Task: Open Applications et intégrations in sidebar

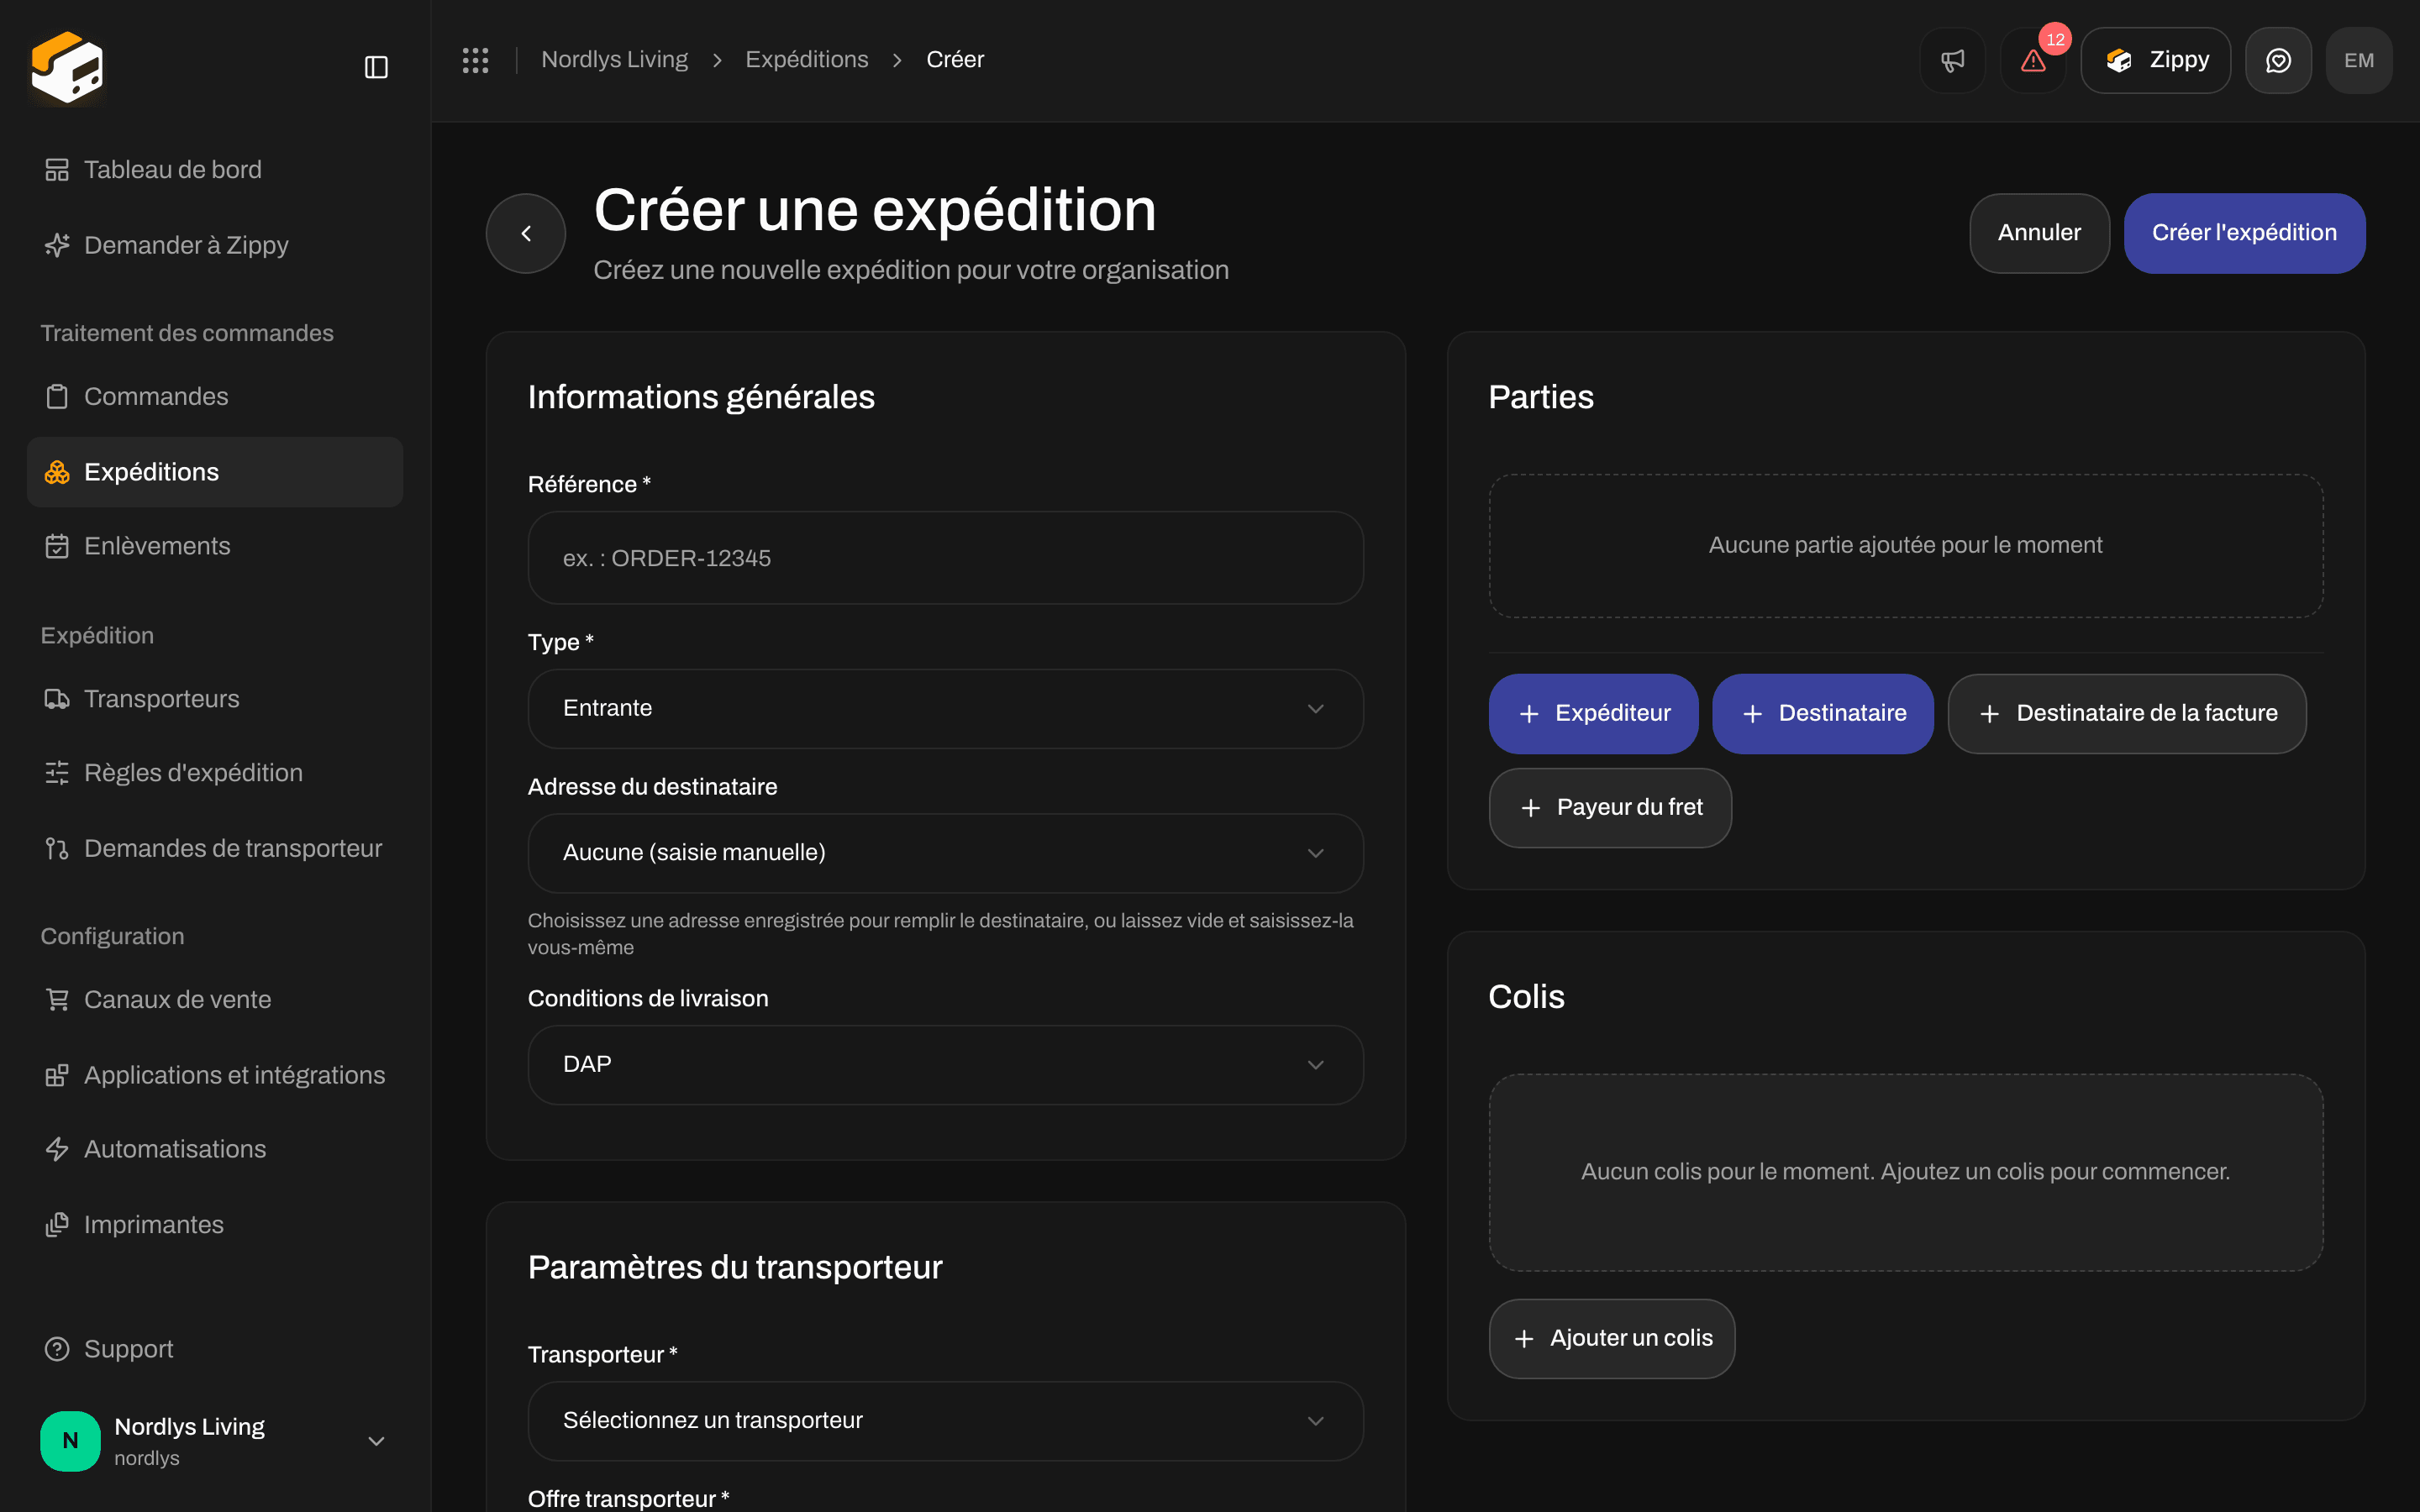Action: (x=215, y=1075)
